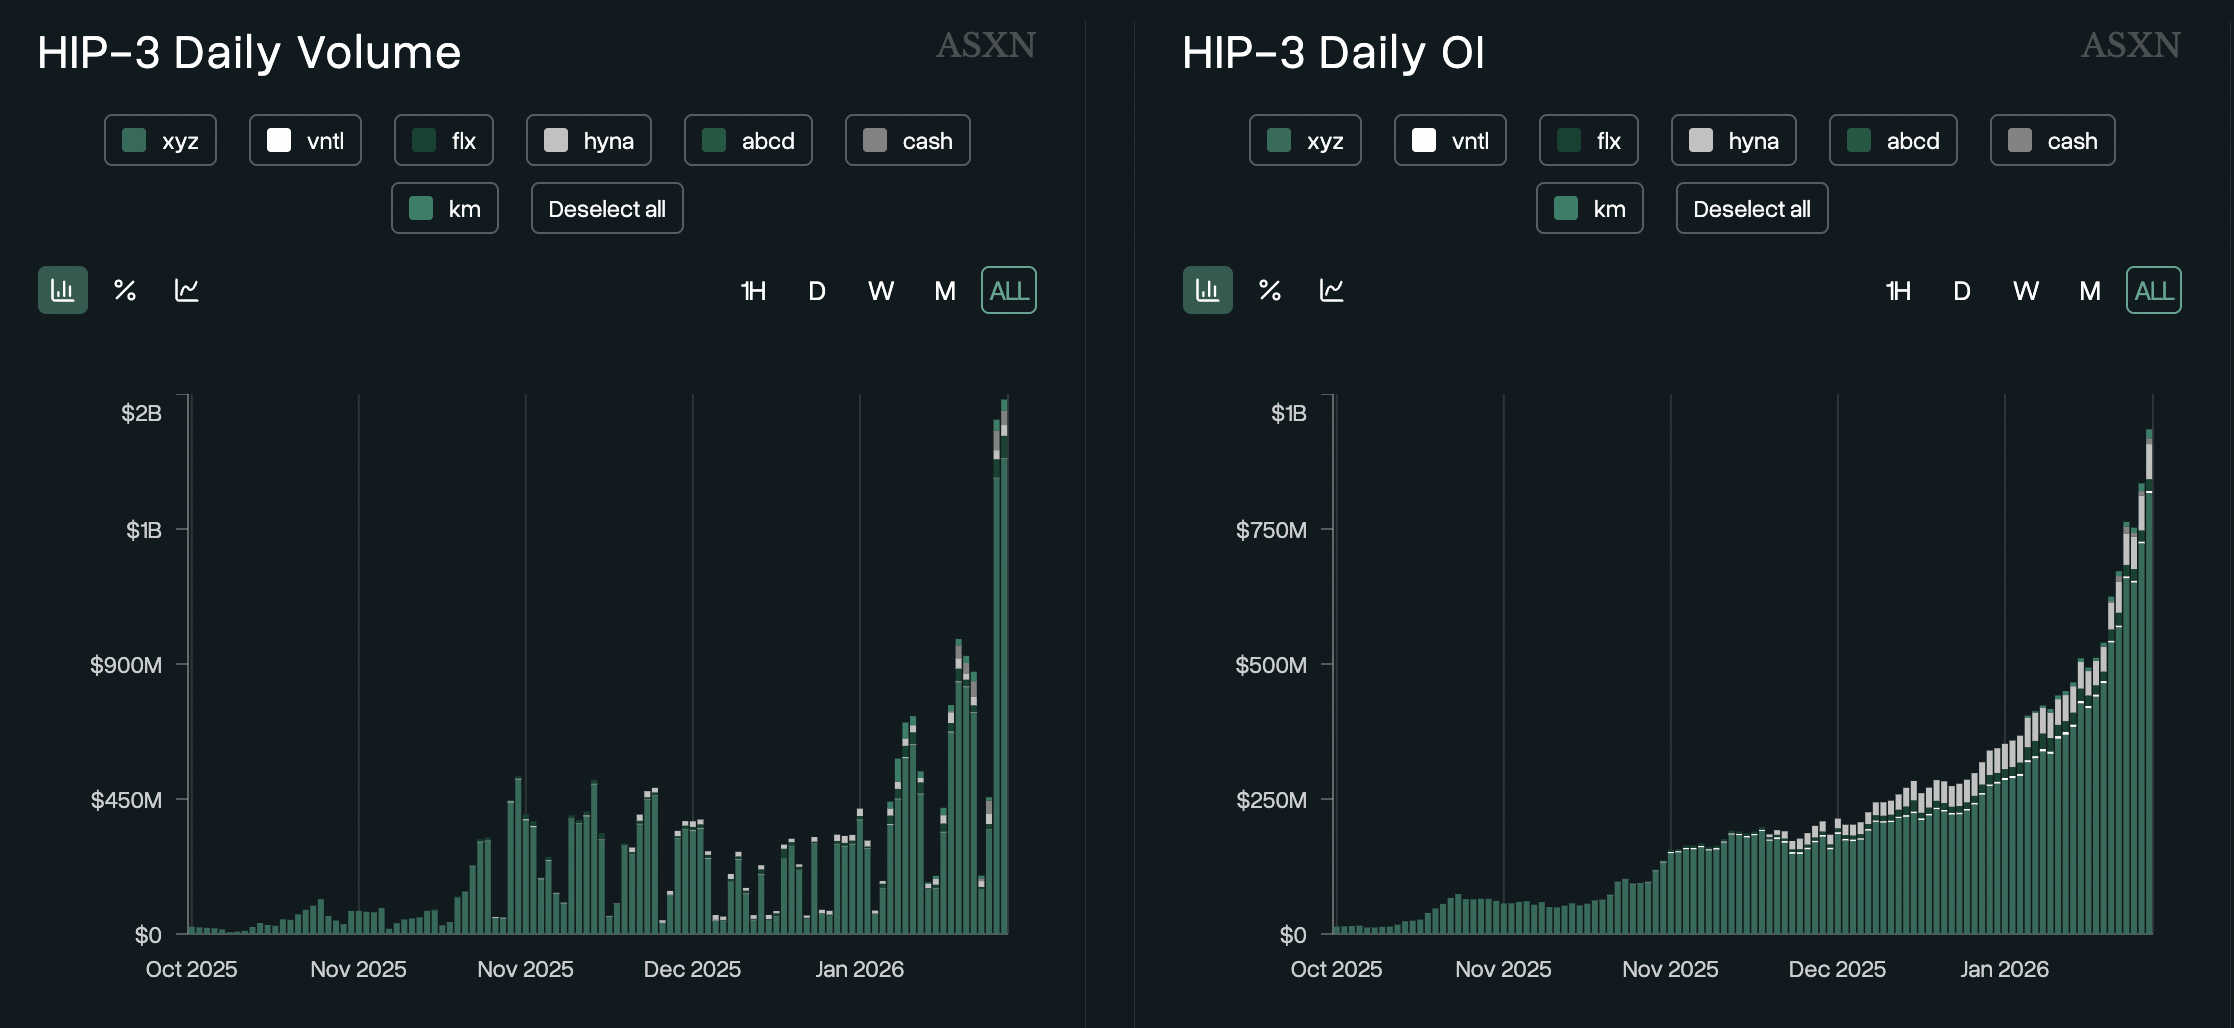Screen dimensions: 2234x1028
Task: Switch Daily Volume to weekly W range
Action: 881,290
